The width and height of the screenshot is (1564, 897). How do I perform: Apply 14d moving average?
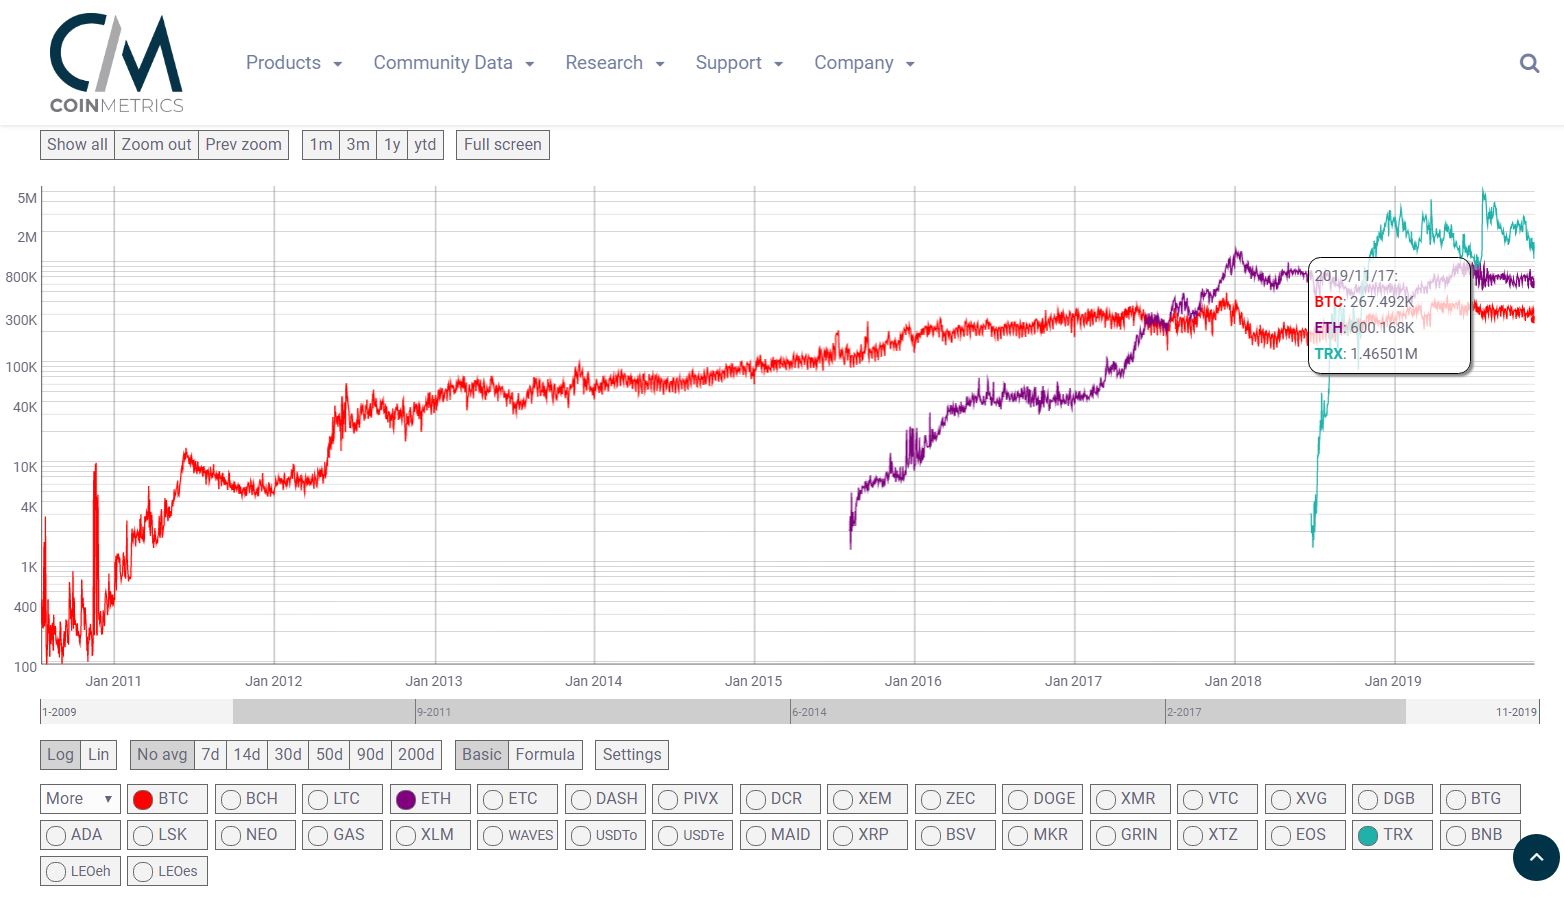[x=247, y=754]
